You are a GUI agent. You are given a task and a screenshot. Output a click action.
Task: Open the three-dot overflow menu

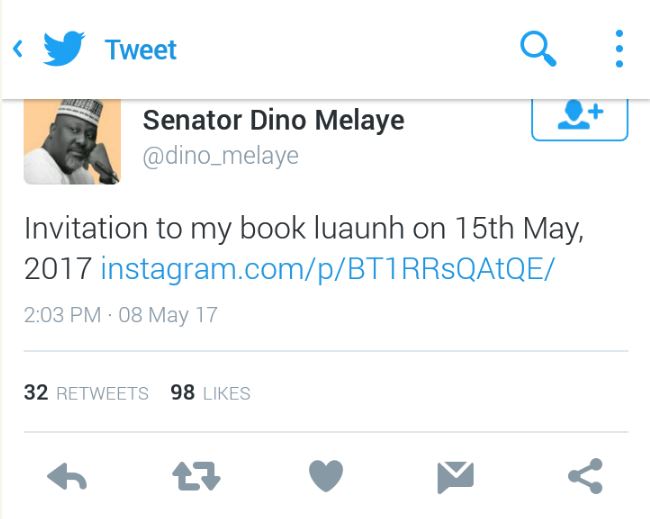pyautogui.click(x=619, y=48)
